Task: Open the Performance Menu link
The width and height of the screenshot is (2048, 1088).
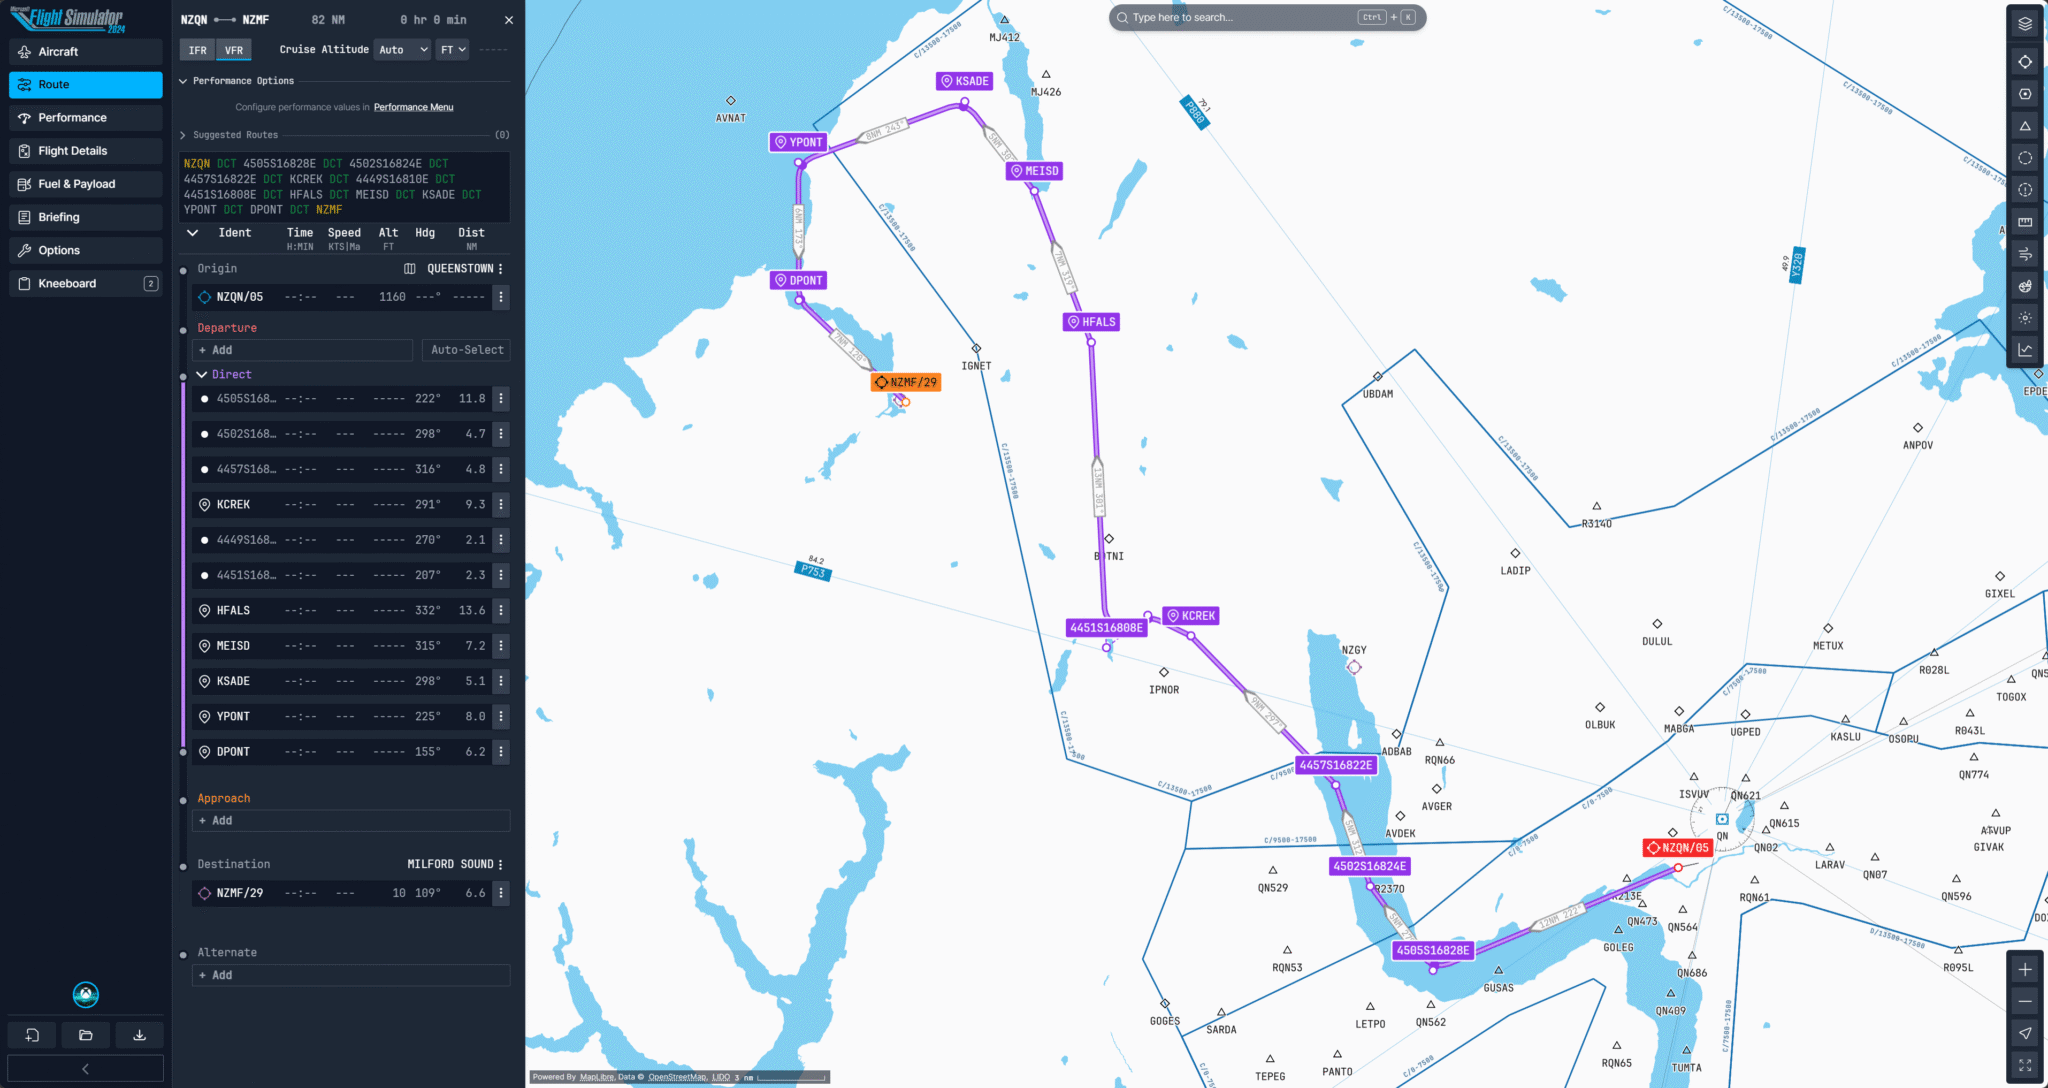Action: pyautogui.click(x=413, y=107)
